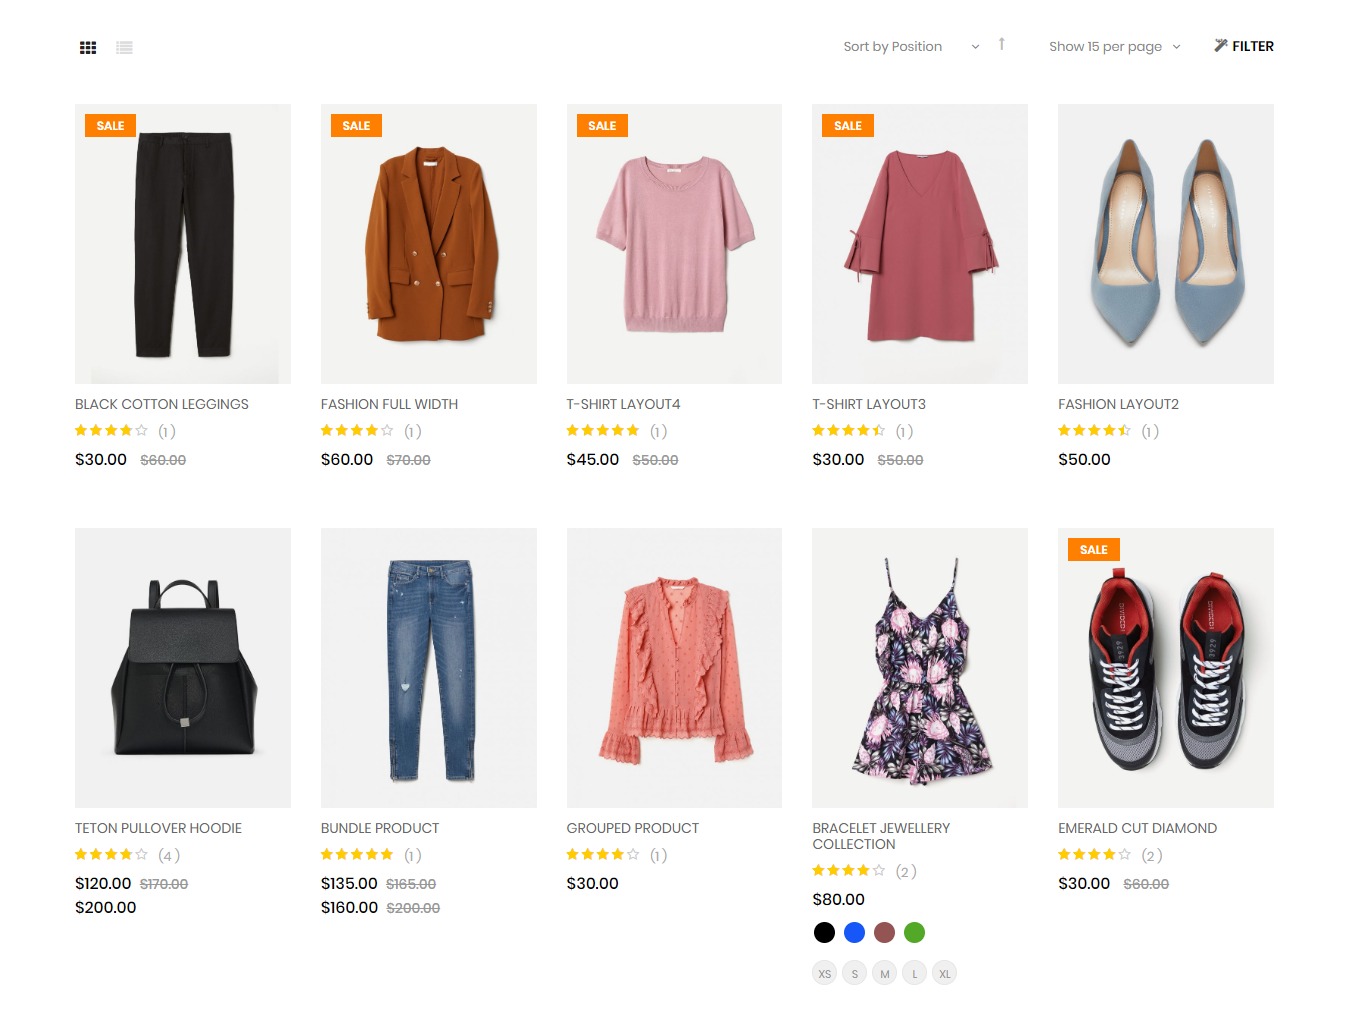Switch to grid view layout
Viewport: 1348px width, 1018px height.
88,47
